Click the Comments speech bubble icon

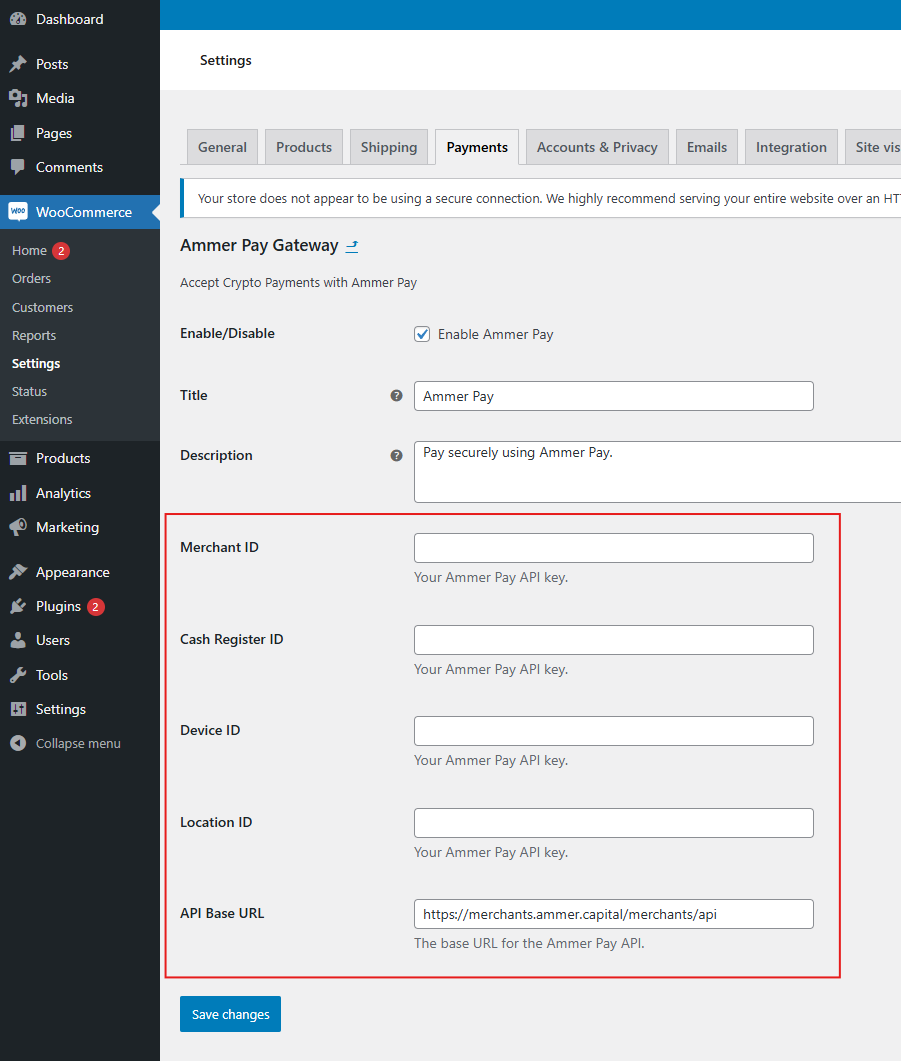click(x=18, y=166)
